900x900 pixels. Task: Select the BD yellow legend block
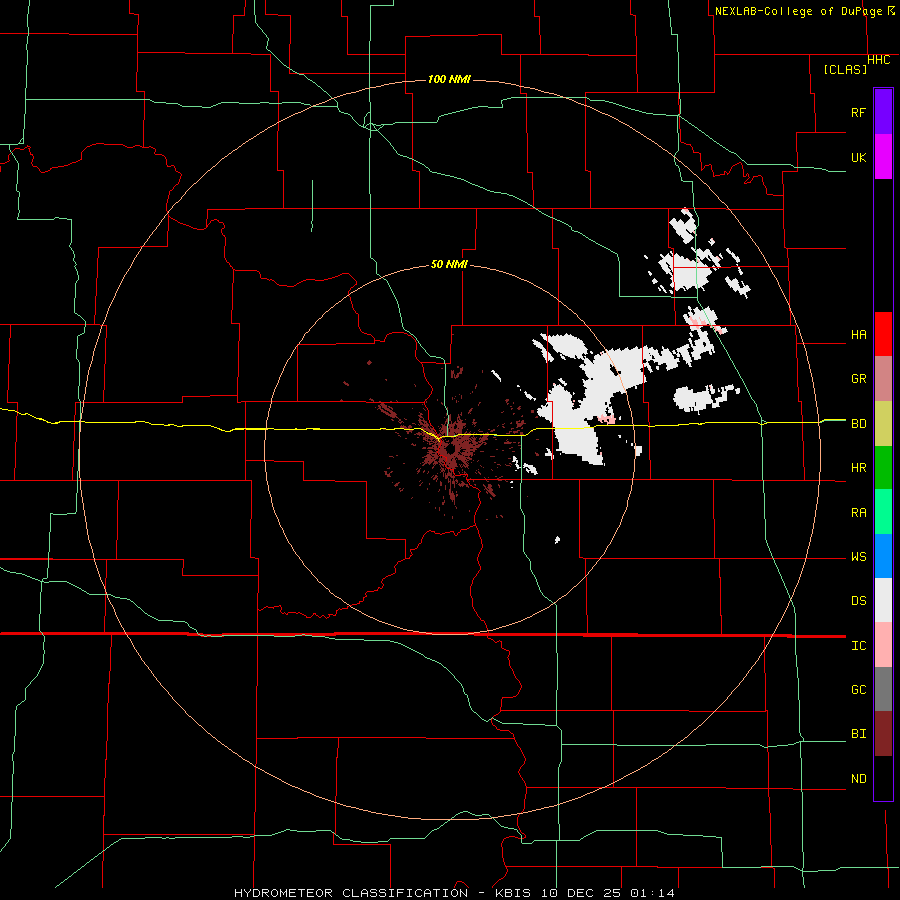pyautogui.click(x=883, y=424)
